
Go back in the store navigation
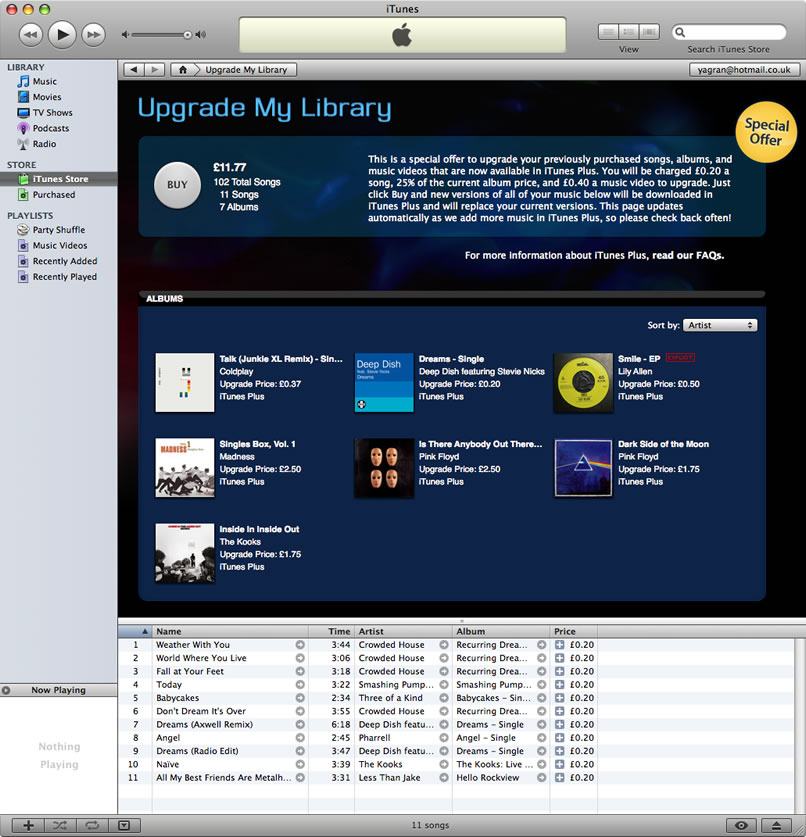[134, 69]
